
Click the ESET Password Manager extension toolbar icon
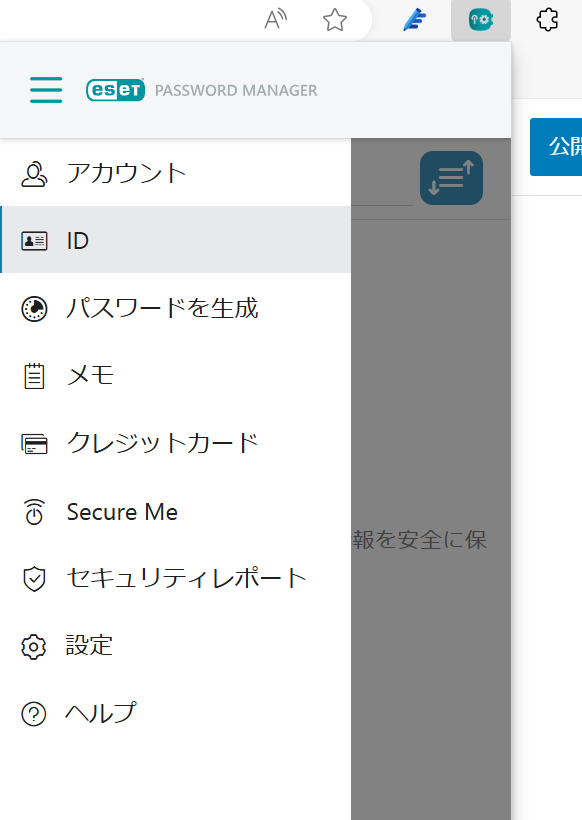[481, 20]
